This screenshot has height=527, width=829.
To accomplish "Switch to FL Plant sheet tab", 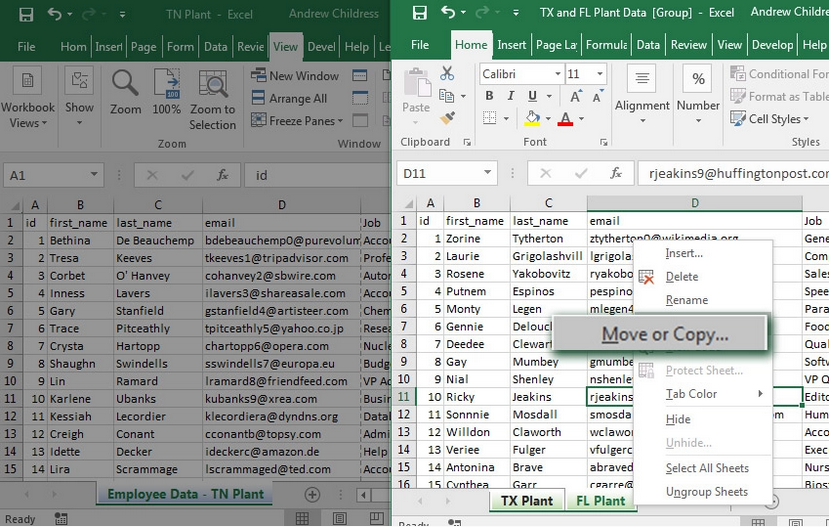I will coord(600,501).
